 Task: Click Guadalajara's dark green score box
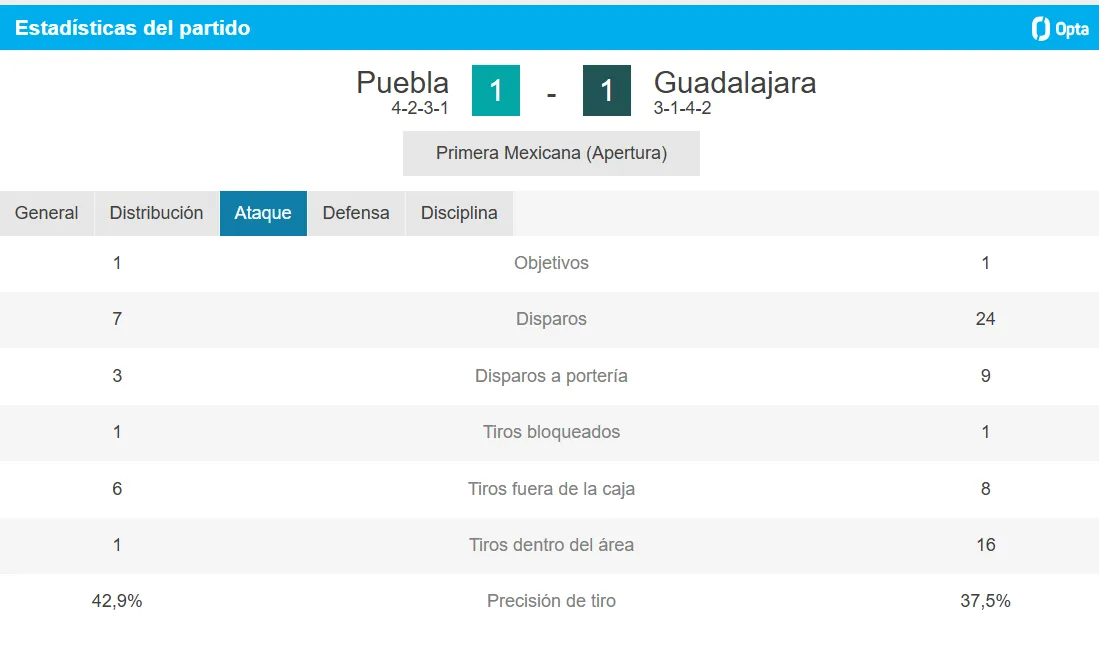tap(607, 90)
